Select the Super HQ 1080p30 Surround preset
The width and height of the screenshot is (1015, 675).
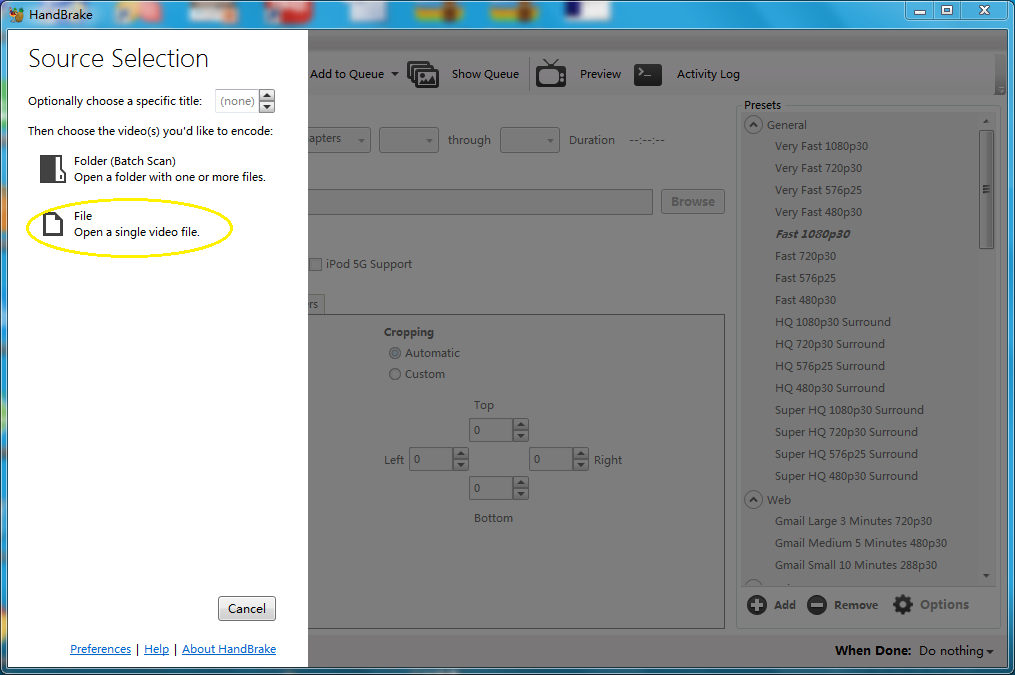point(849,410)
